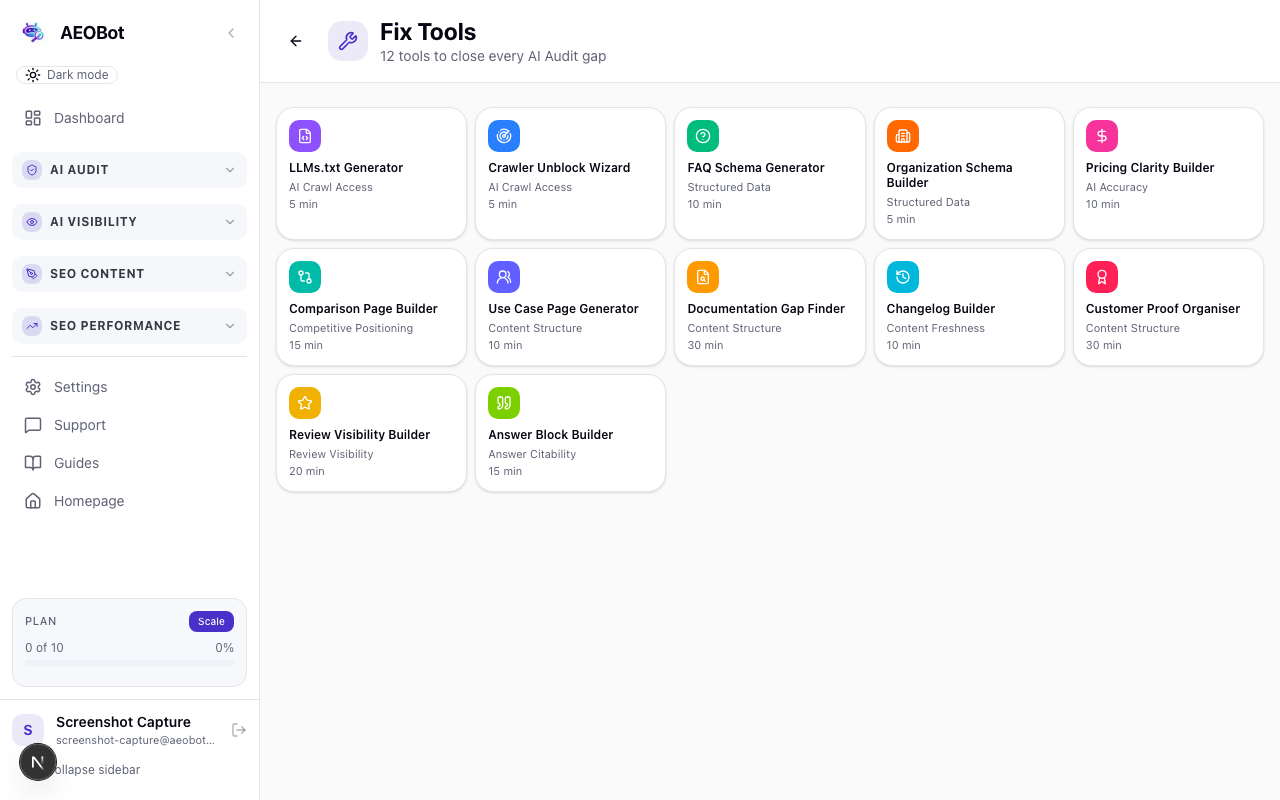Click the Customer Proof Organiser red badge icon
Viewport: 1280px width, 800px height.
[1102, 277]
